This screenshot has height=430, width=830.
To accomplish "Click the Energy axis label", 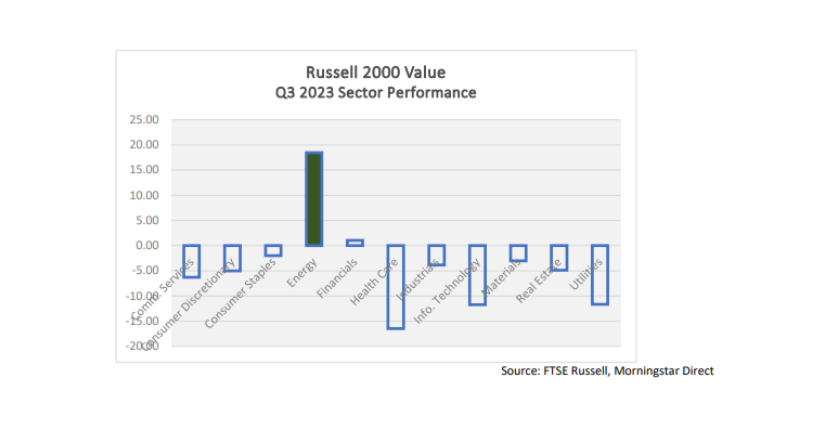I will point(302,273).
